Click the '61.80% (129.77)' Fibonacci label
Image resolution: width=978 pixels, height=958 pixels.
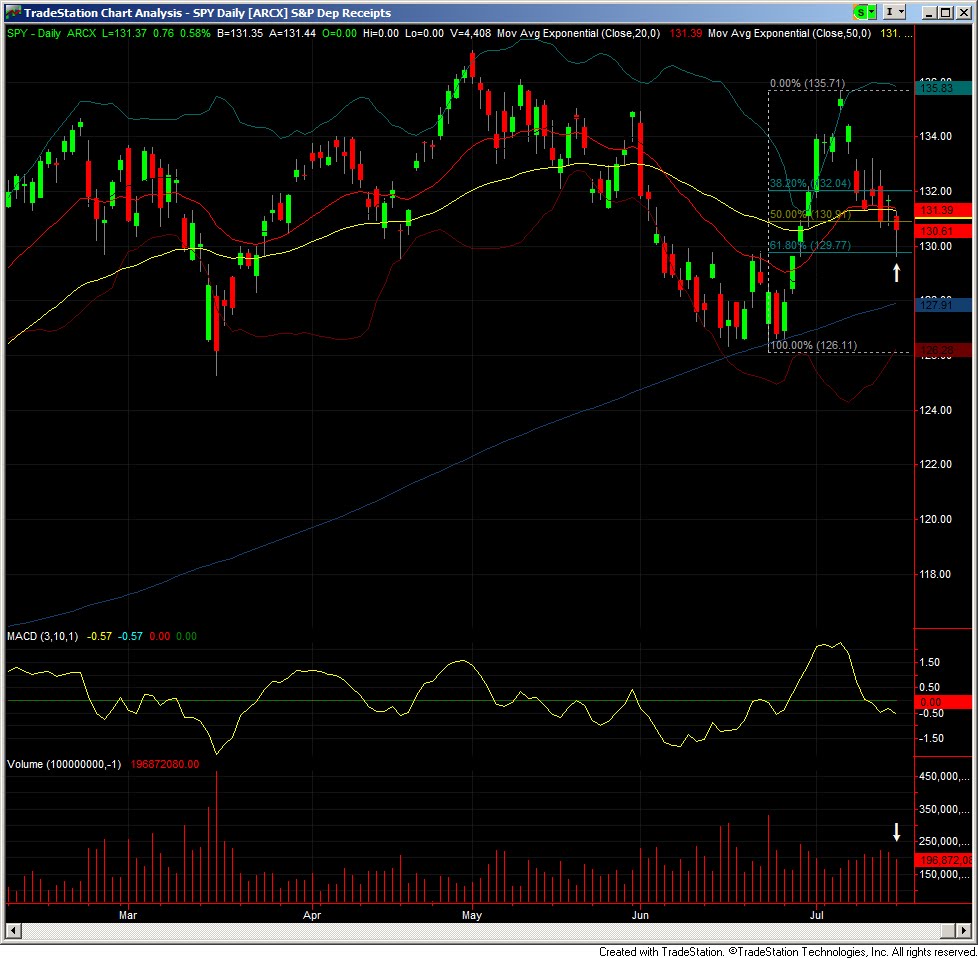[810, 245]
